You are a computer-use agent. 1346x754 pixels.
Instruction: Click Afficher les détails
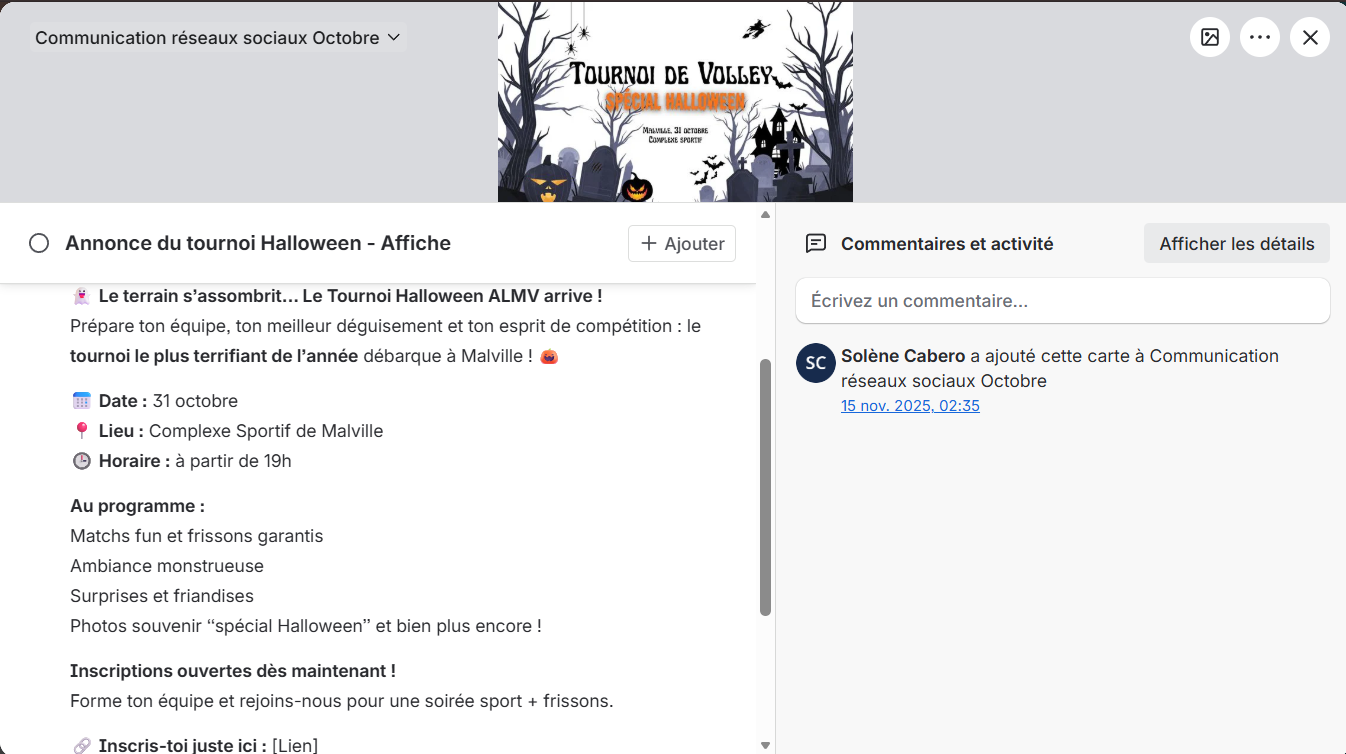[1236, 244]
